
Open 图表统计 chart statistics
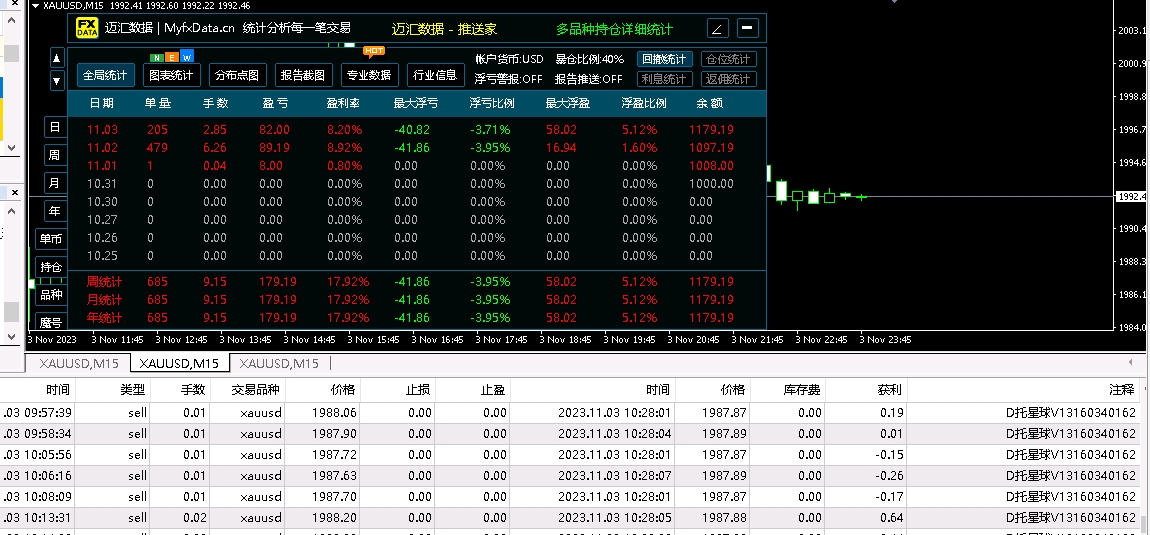pos(171,75)
